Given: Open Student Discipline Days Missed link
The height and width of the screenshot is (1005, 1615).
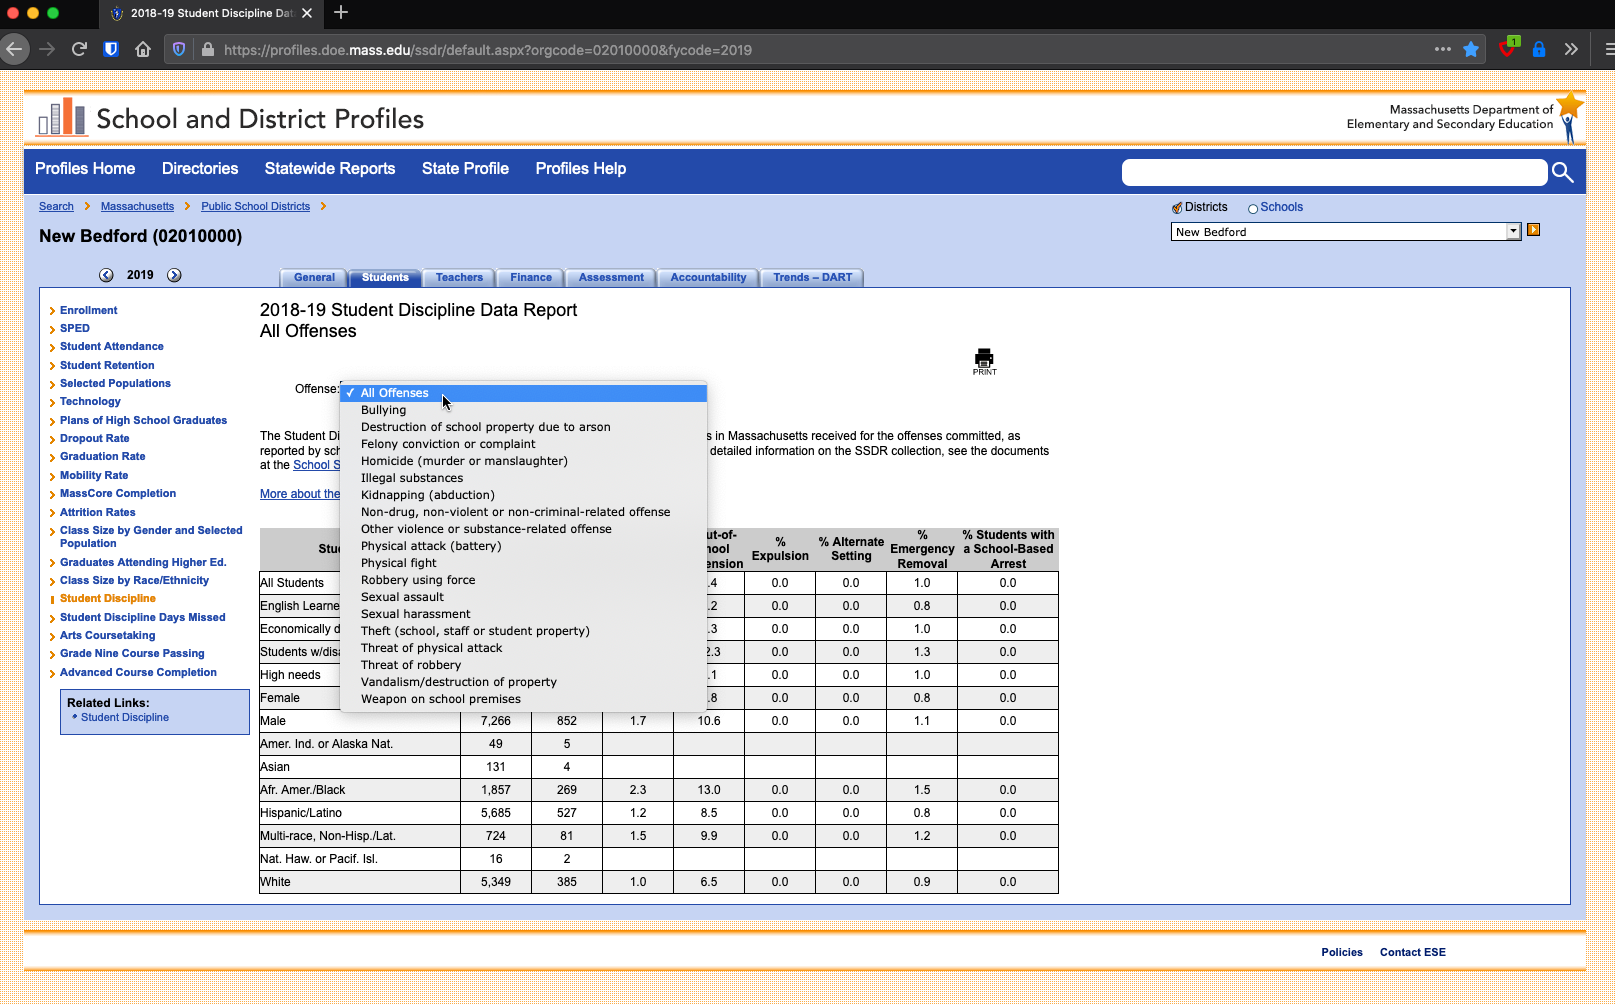Looking at the screenshot, I should pyautogui.click(x=142, y=618).
